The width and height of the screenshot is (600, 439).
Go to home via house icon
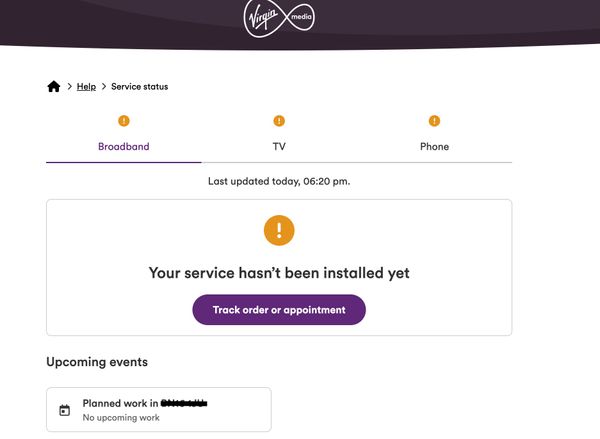(x=54, y=86)
